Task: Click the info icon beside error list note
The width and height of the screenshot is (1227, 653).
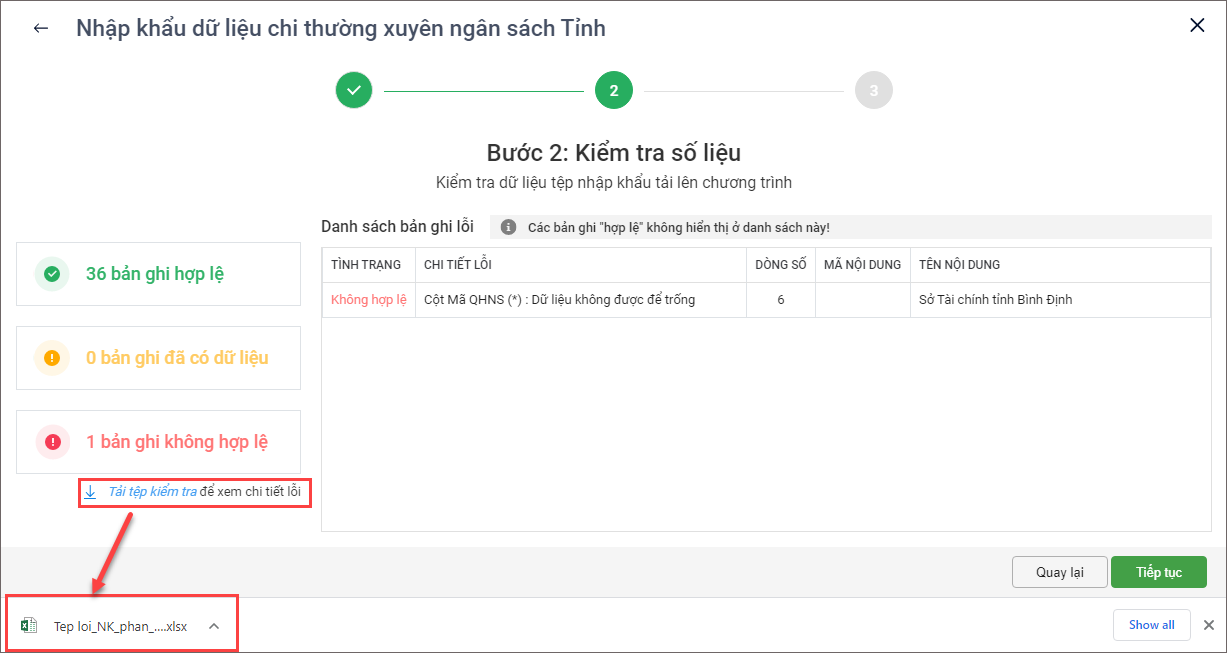Action: pos(508,227)
